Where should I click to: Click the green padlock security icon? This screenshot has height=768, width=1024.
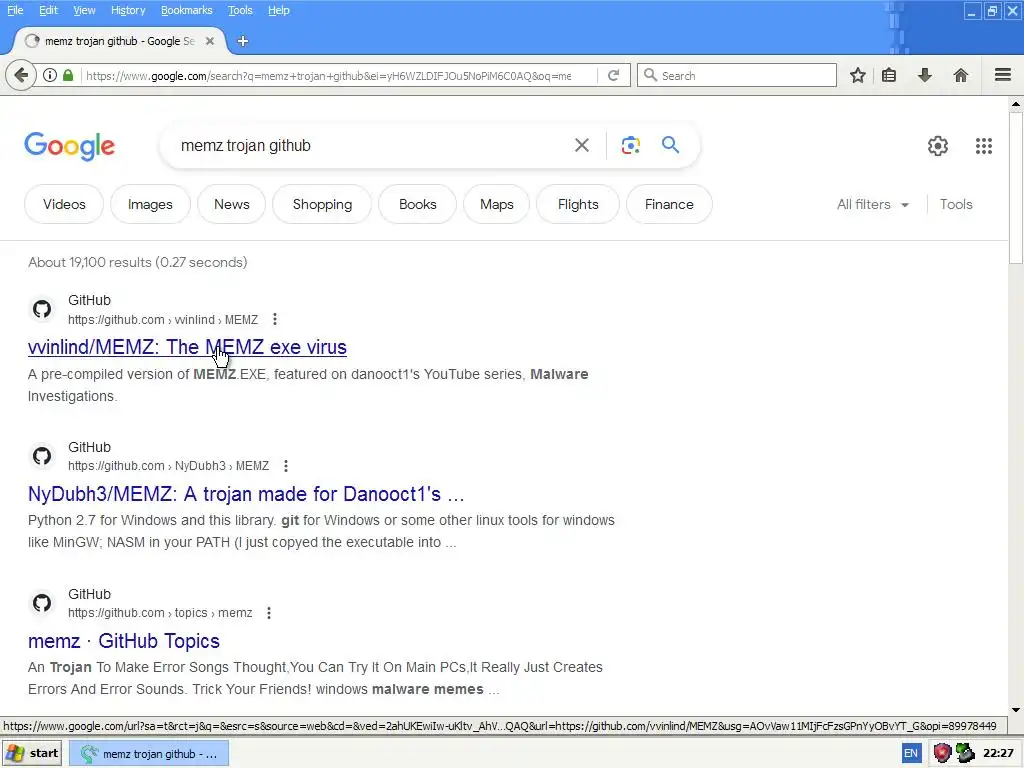[x=68, y=75]
